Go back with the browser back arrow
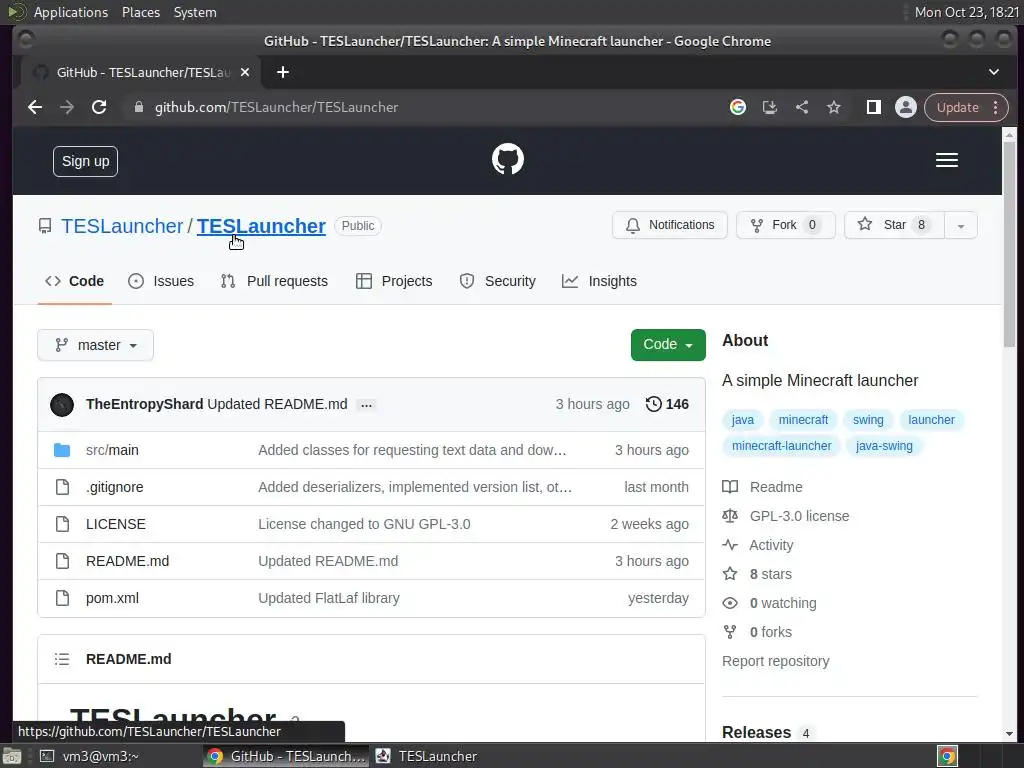Screen dimensions: 1024x768 pyautogui.click(x=35, y=107)
